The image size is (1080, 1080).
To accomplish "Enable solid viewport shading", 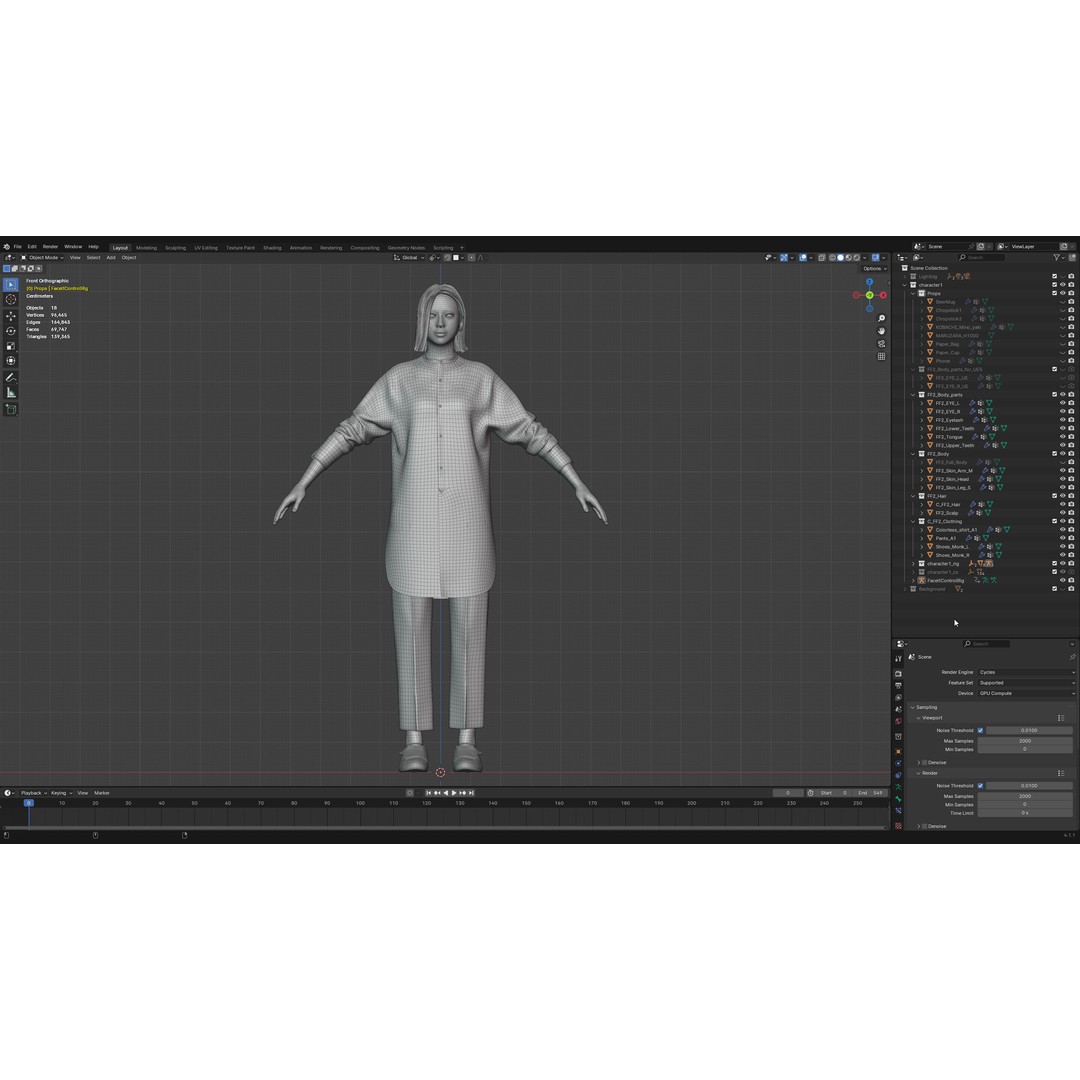I will pos(840,258).
